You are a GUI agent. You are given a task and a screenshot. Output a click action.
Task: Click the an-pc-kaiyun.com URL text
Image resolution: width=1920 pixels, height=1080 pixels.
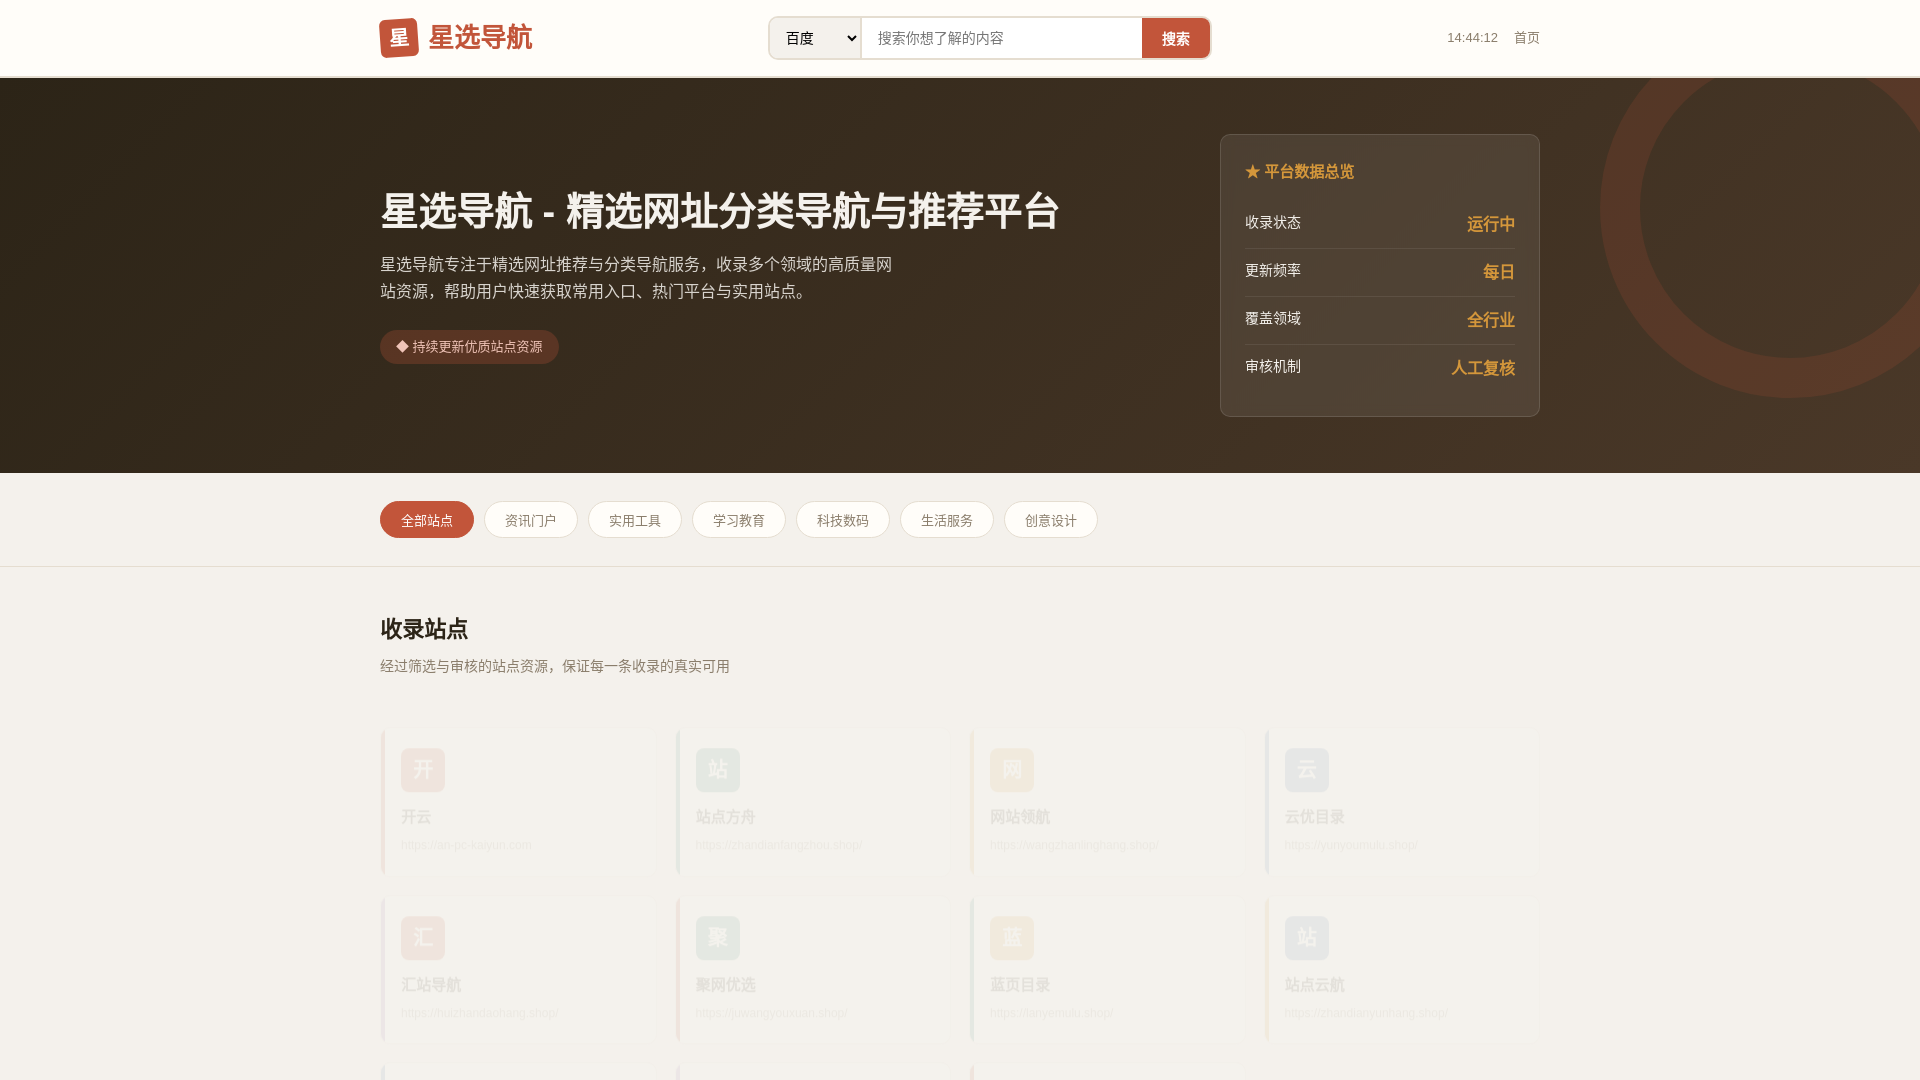click(466, 845)
